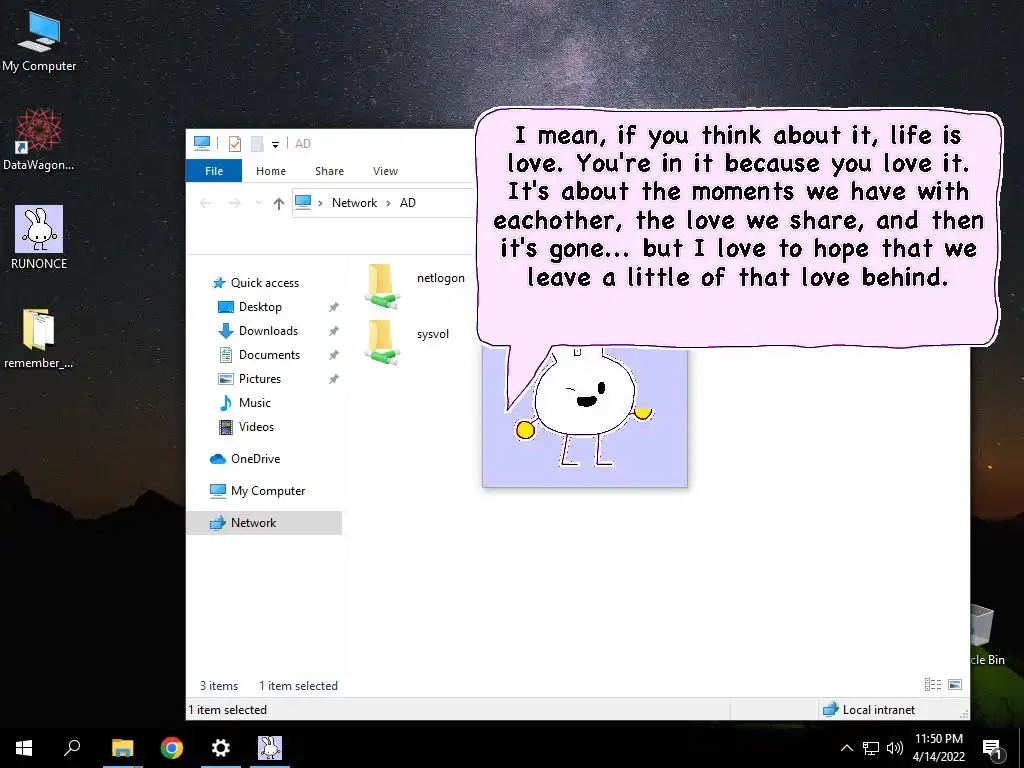Click AD in the address breadcrumb
Image resolution: width=1024 pixels, height=768 pixels.
point(408,203)
